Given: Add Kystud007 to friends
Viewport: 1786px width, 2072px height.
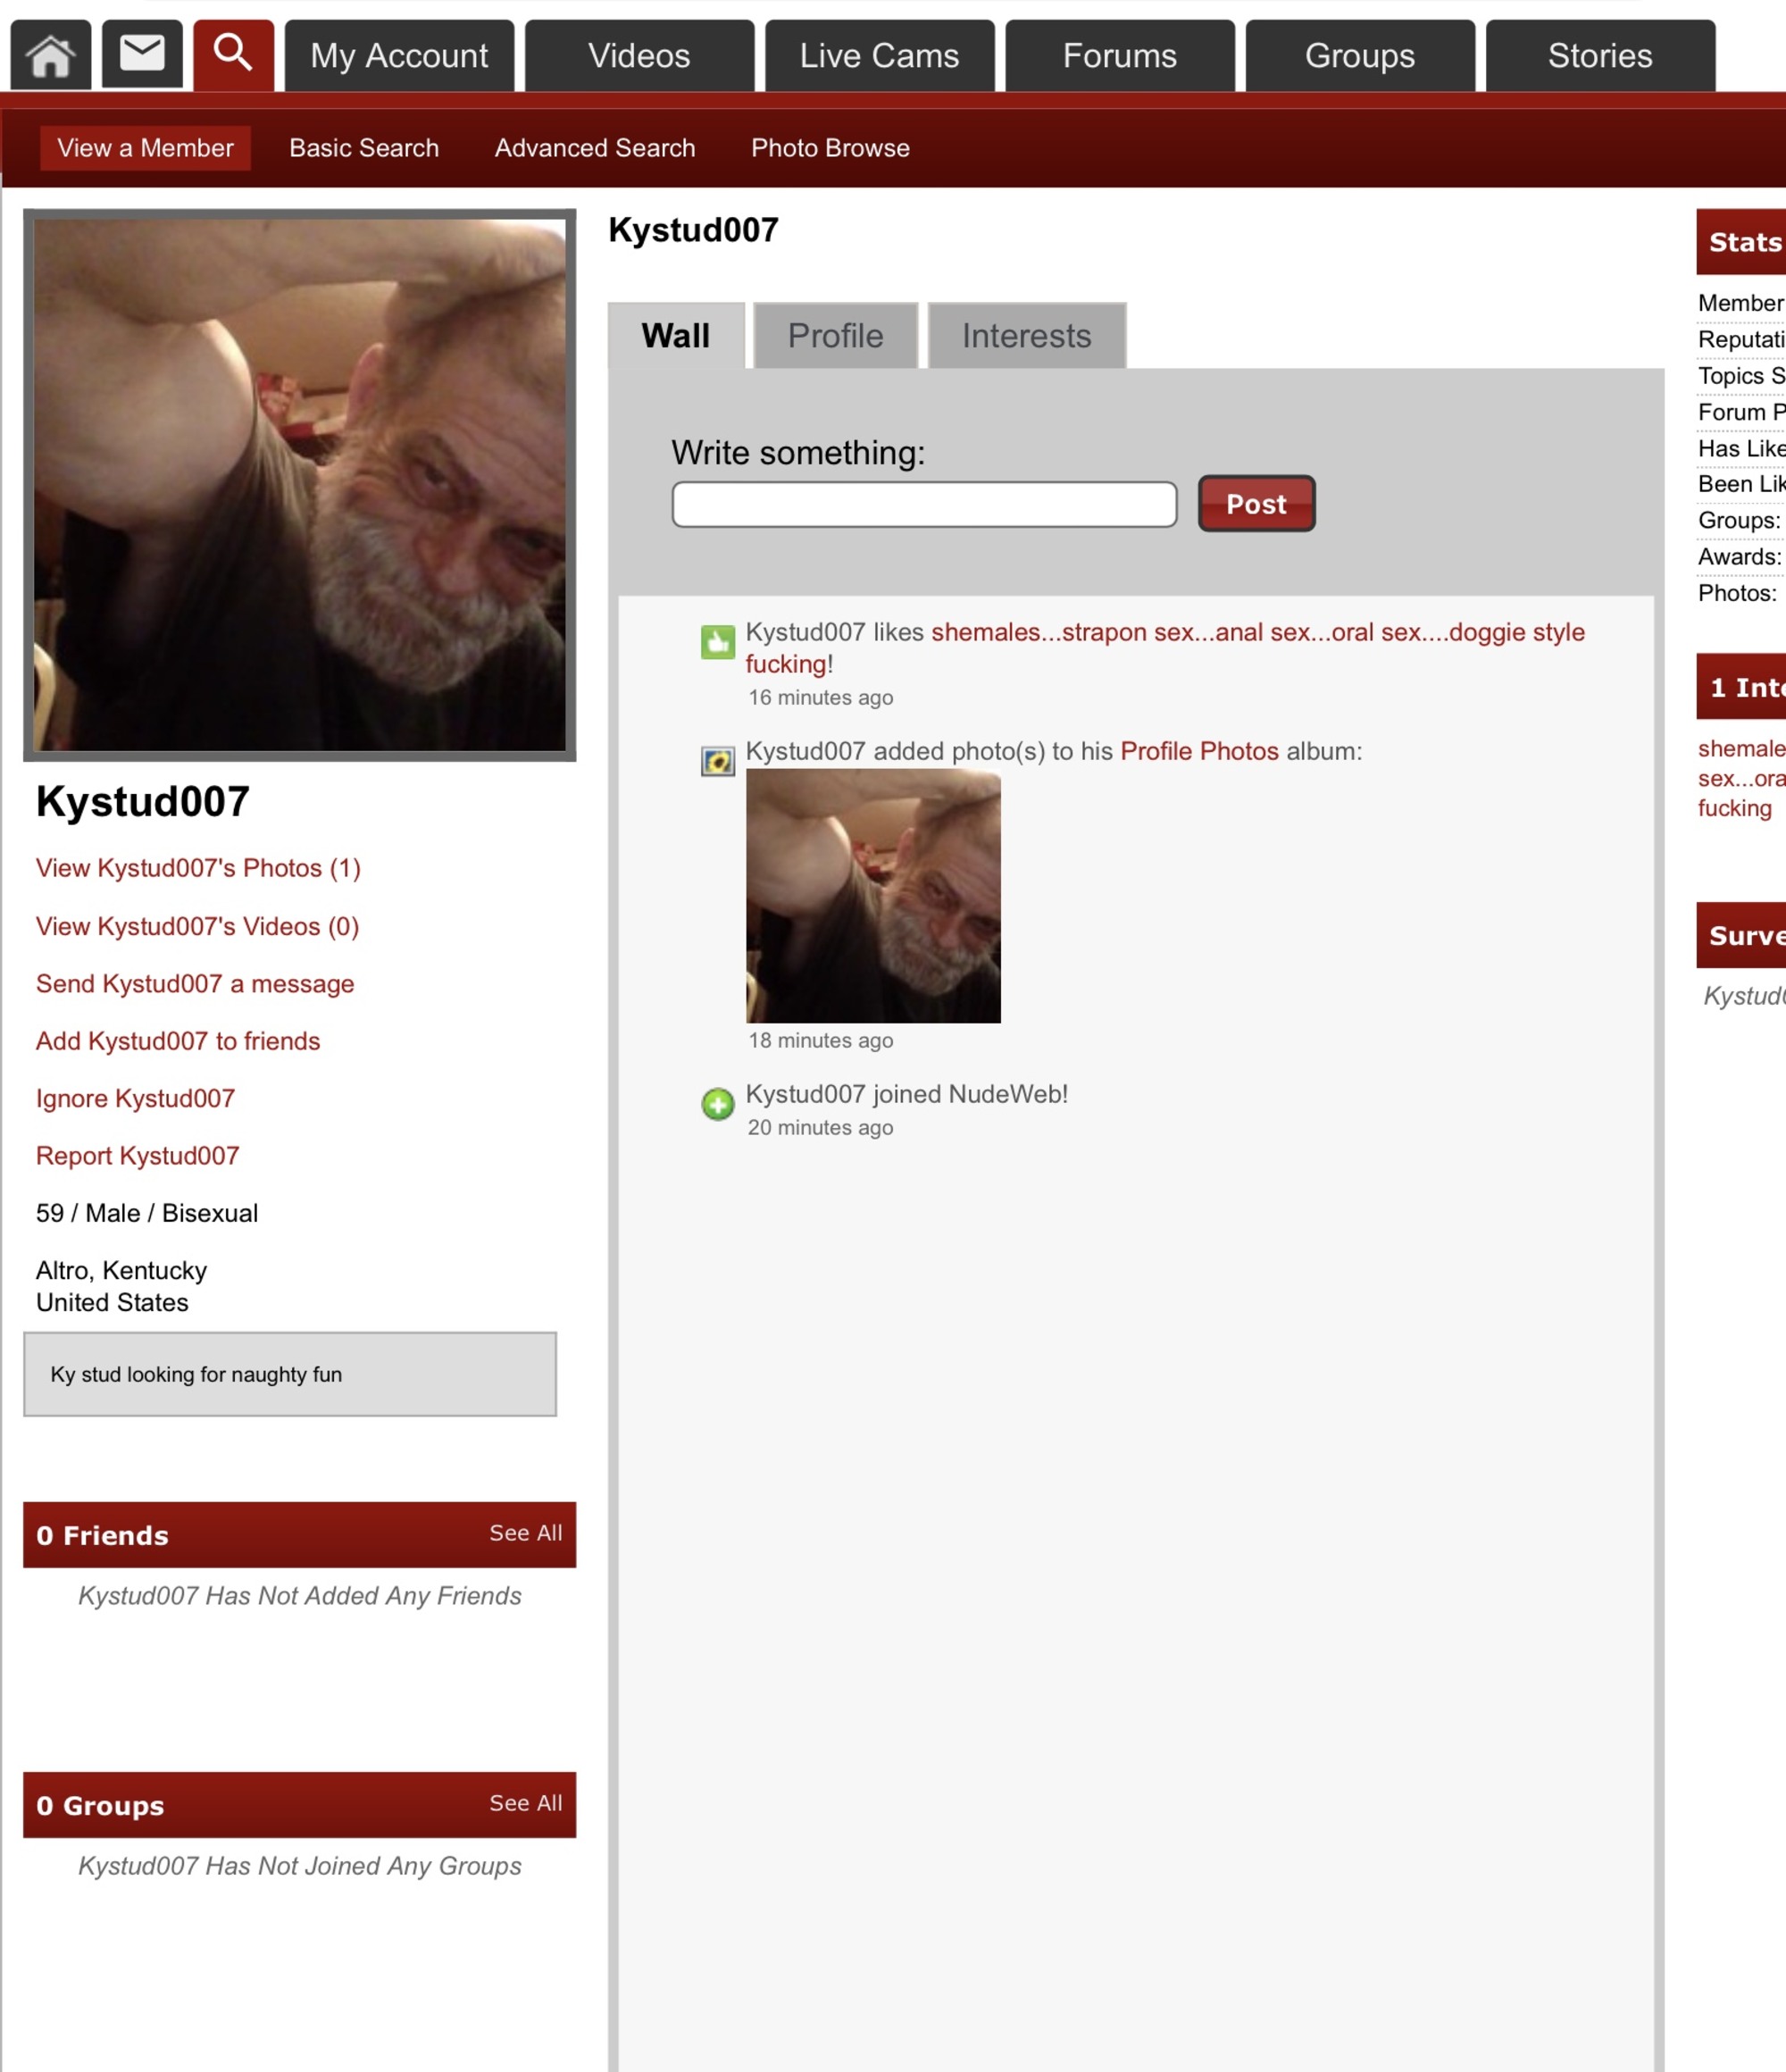Looking at the screenshot, I should click(178, 1041).
